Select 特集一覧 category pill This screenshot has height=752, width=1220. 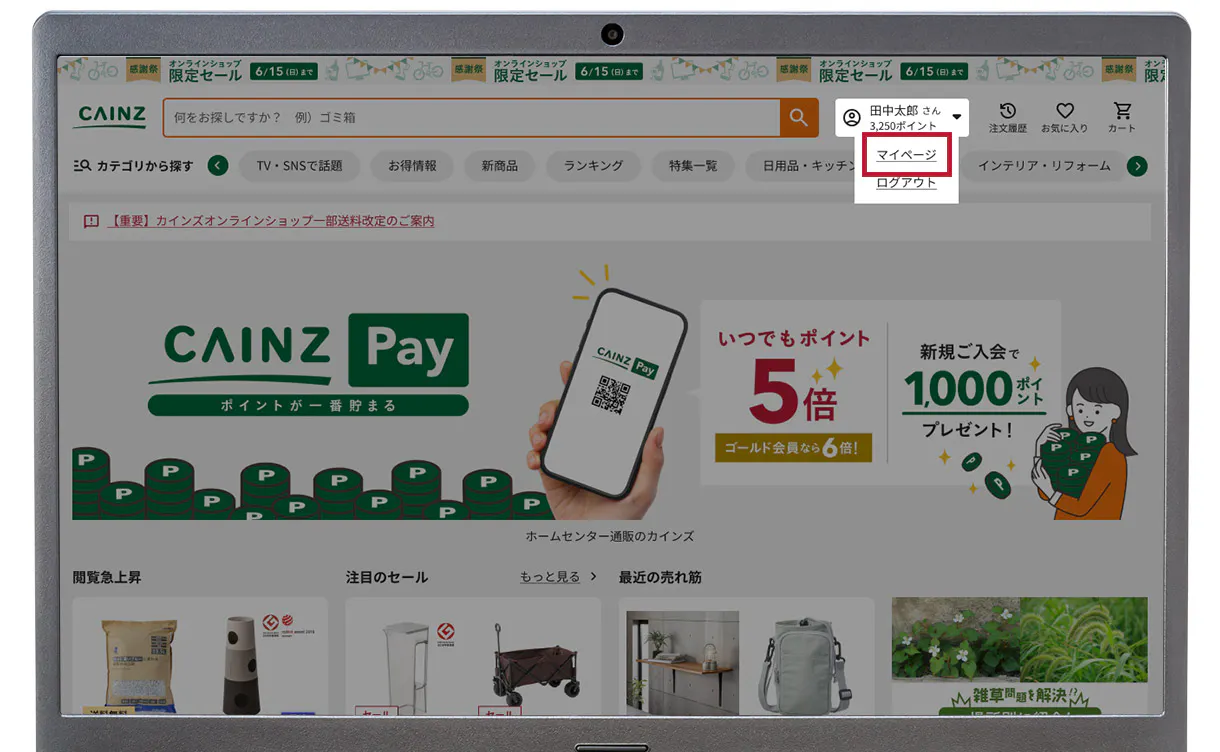click(x=693, y=166)
